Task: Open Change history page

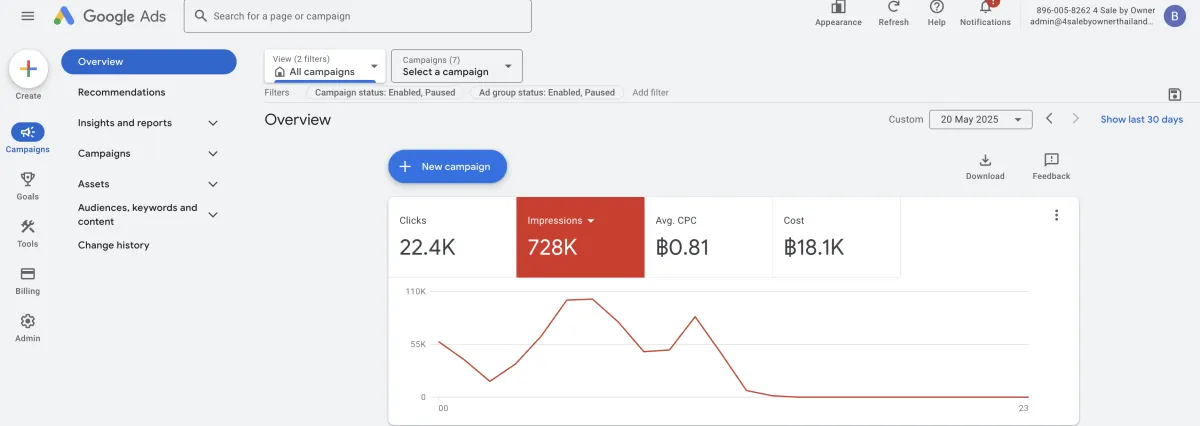Action: (x=113, y=245)
